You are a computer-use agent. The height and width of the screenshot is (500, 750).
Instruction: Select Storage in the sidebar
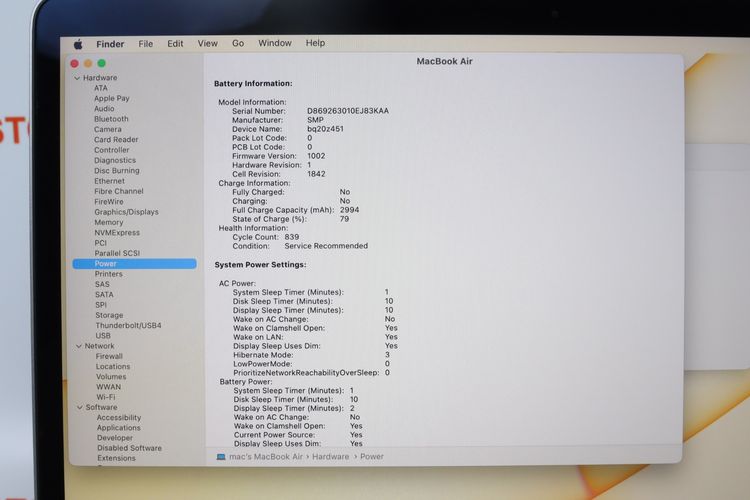(109, 315)
